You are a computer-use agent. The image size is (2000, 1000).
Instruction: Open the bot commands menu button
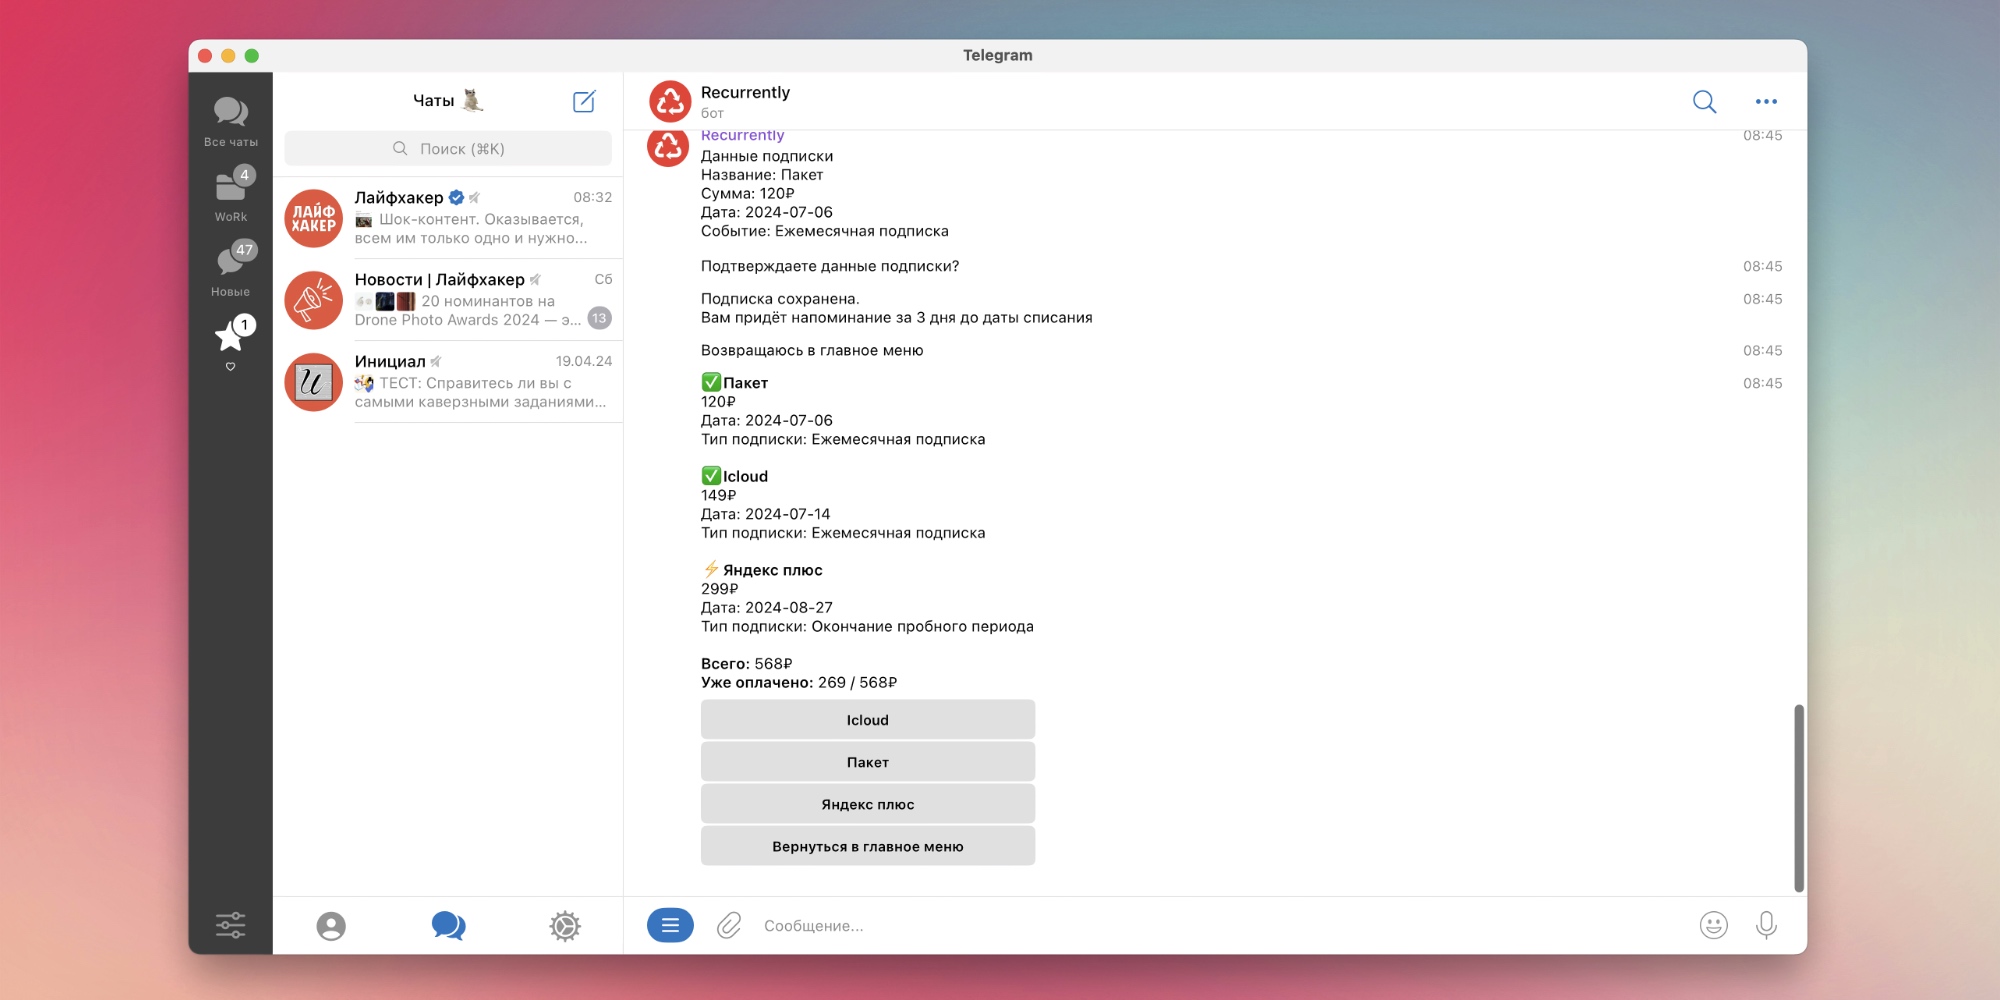(670, 926)
